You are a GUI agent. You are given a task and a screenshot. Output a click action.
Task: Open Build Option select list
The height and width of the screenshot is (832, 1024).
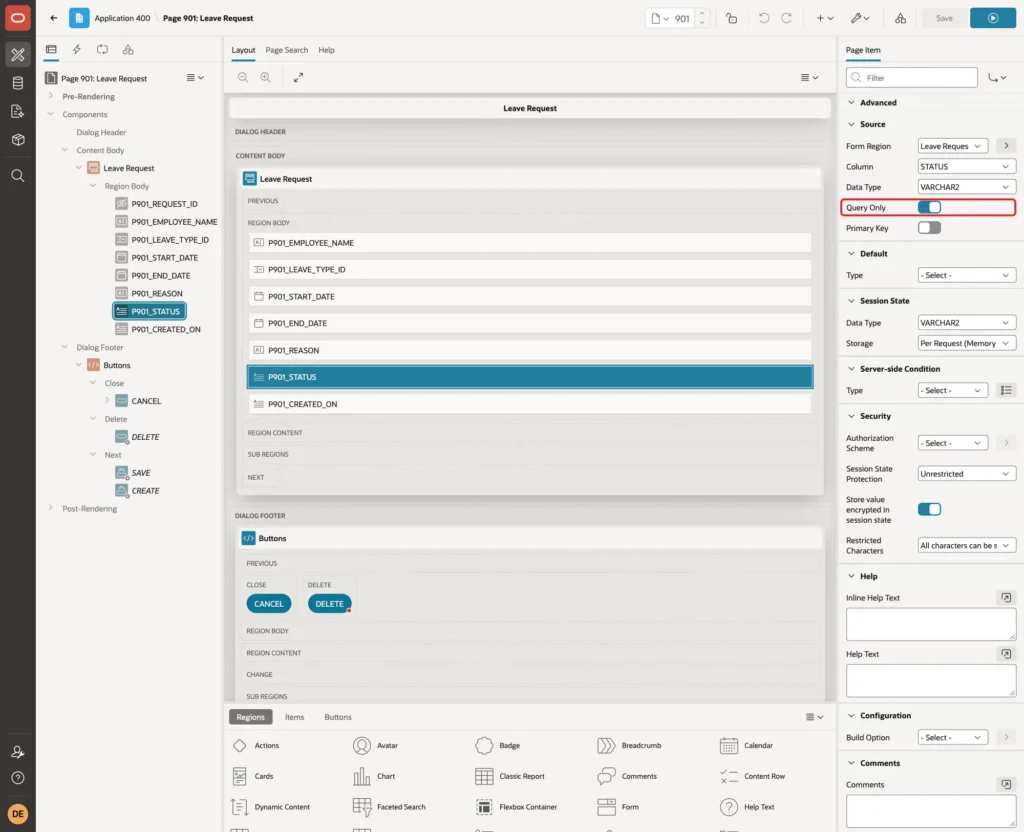tap(953, 737)
